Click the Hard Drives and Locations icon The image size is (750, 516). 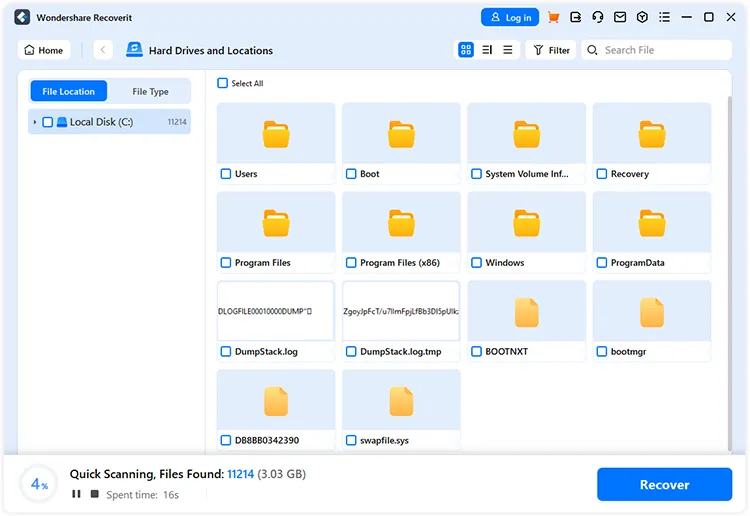point(134,50)
